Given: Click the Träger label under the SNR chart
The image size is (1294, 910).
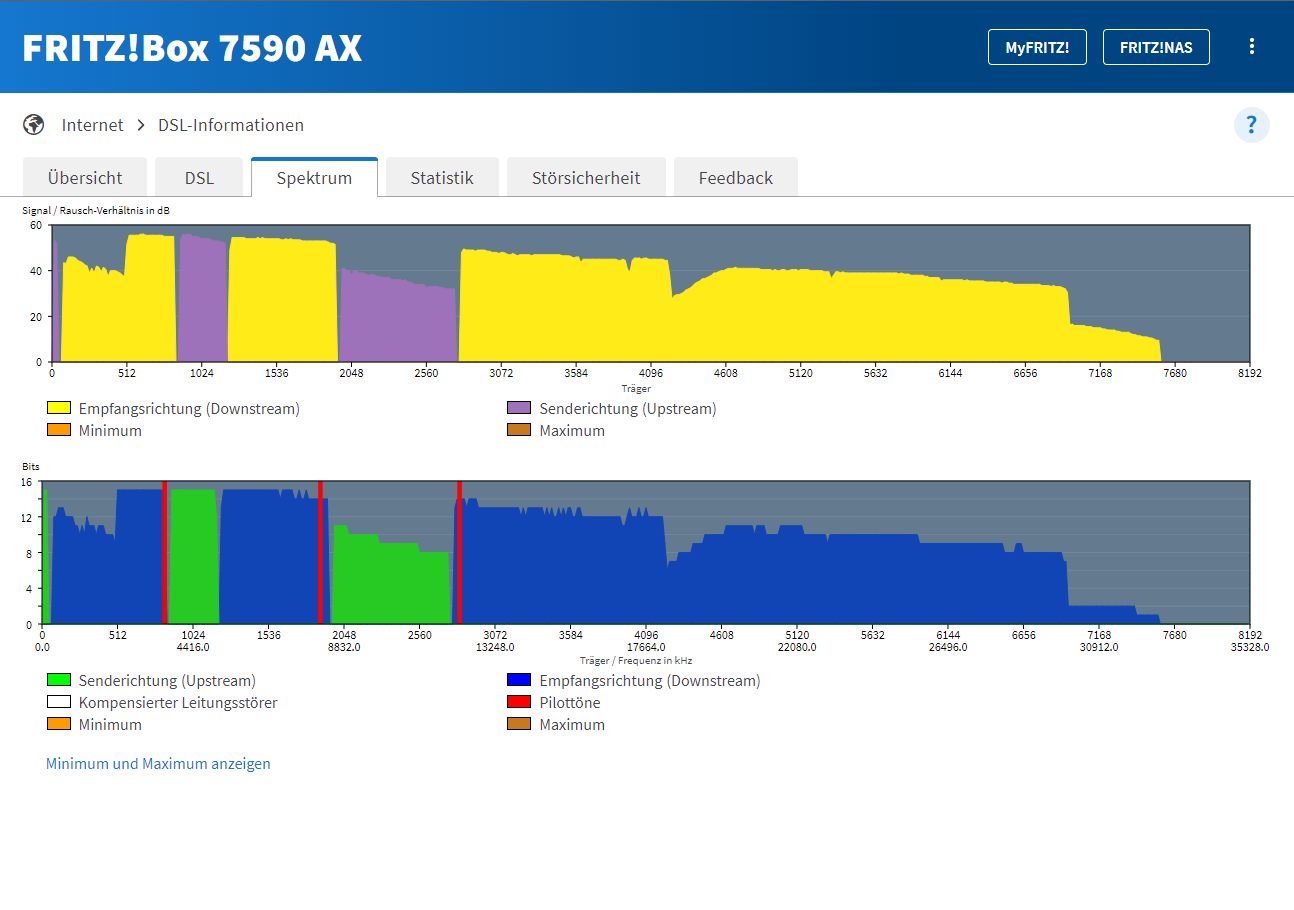Looking at the screenshot, I should tap(636, 388).
